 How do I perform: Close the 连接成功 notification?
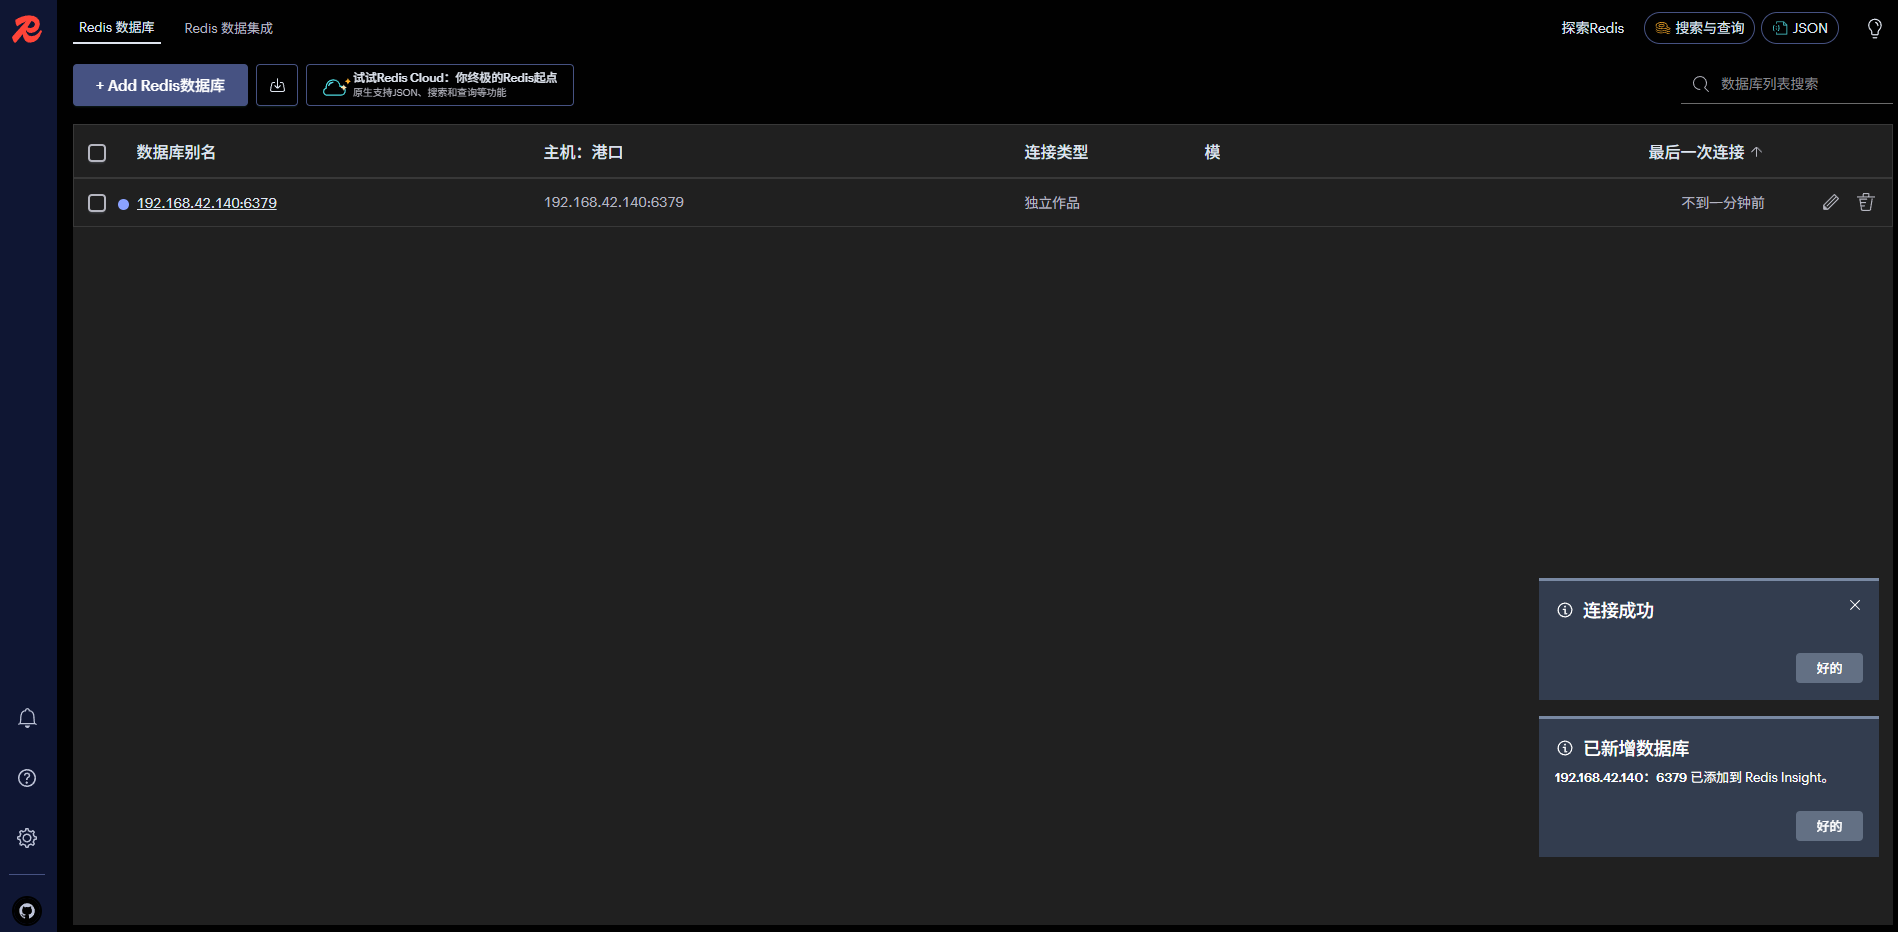point(1855,605)
